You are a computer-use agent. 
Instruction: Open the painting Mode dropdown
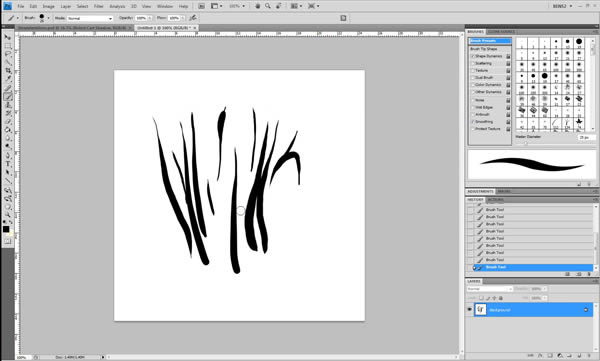[x=90, y=18]
